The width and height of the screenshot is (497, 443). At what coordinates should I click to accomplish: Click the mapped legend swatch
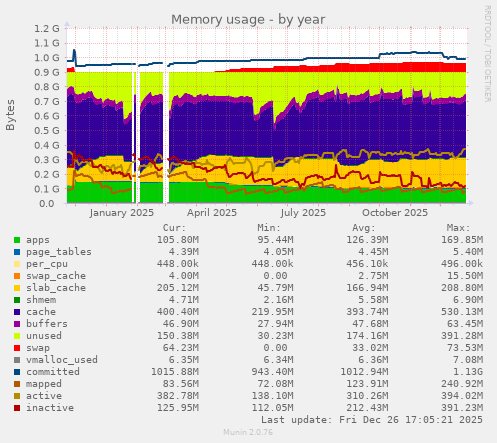(17, 384)
